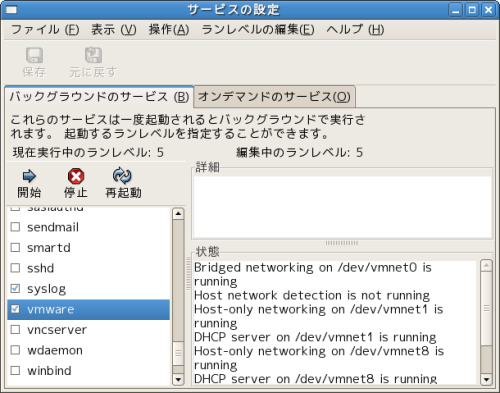Screen dimensions: 500x393
Task: Open the window menu icon in title bar
Action: click(x=12, y=10)
